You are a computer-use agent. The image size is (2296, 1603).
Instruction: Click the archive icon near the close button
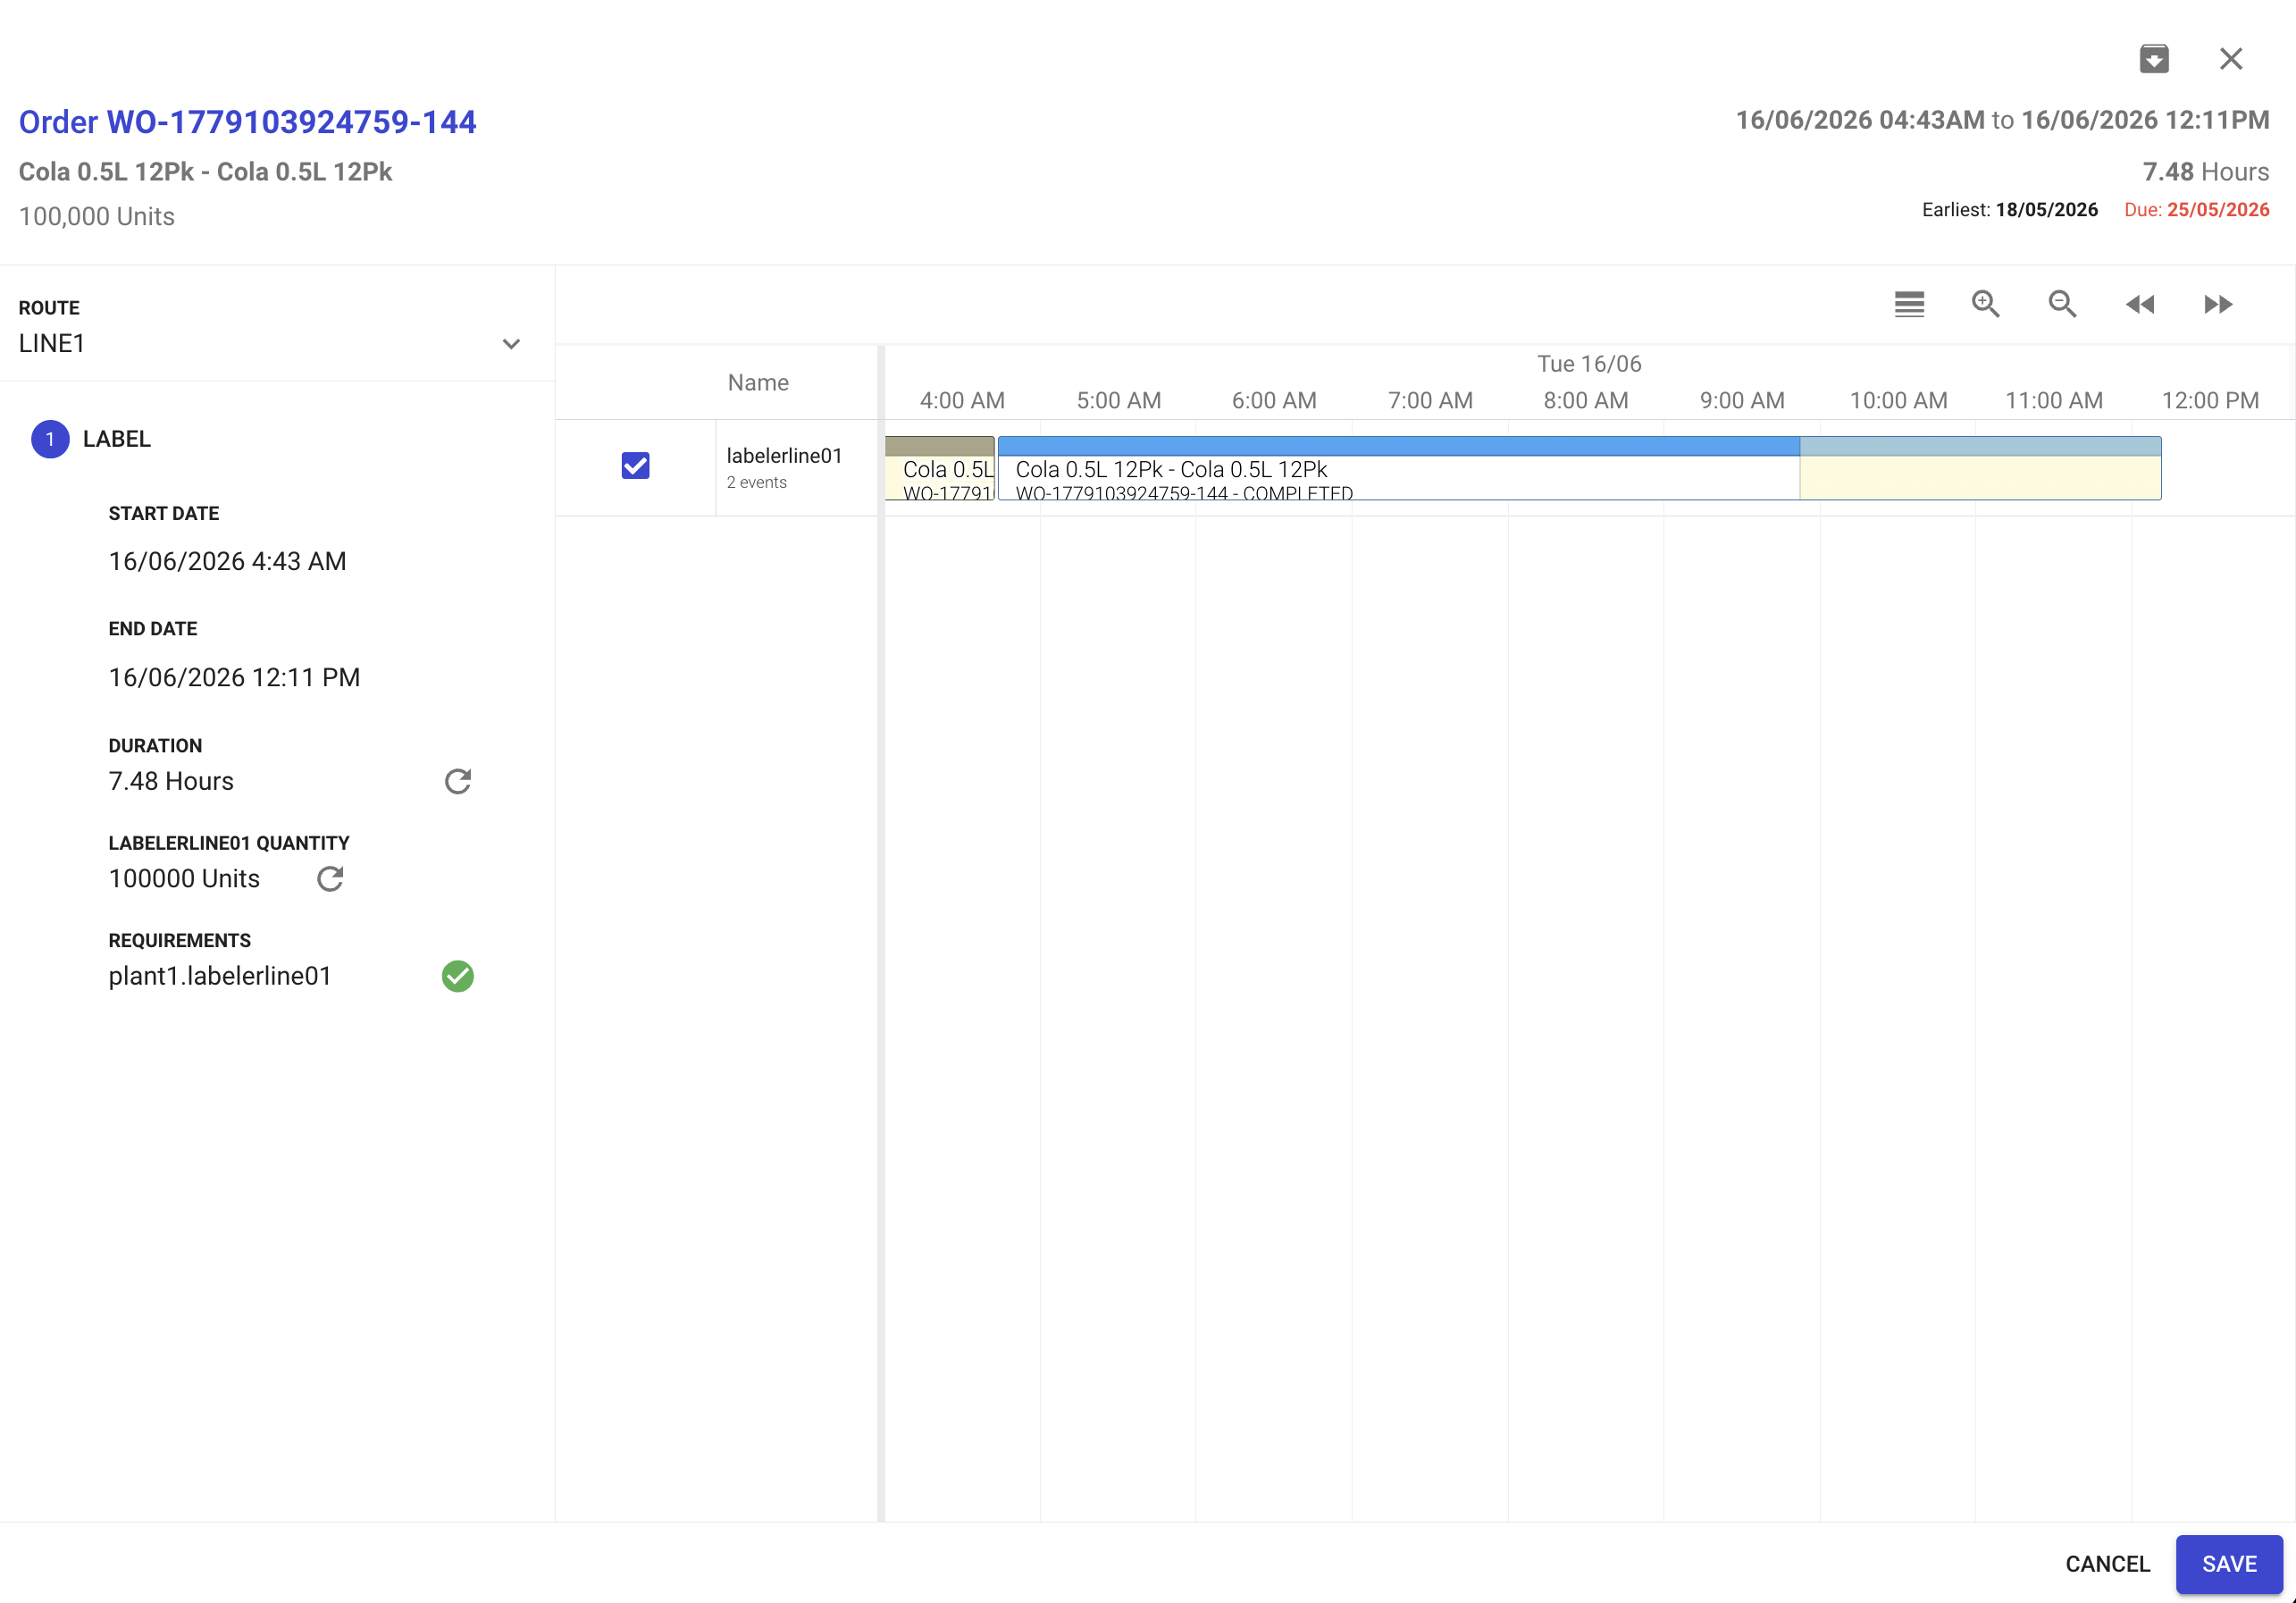pos(2154,59)
